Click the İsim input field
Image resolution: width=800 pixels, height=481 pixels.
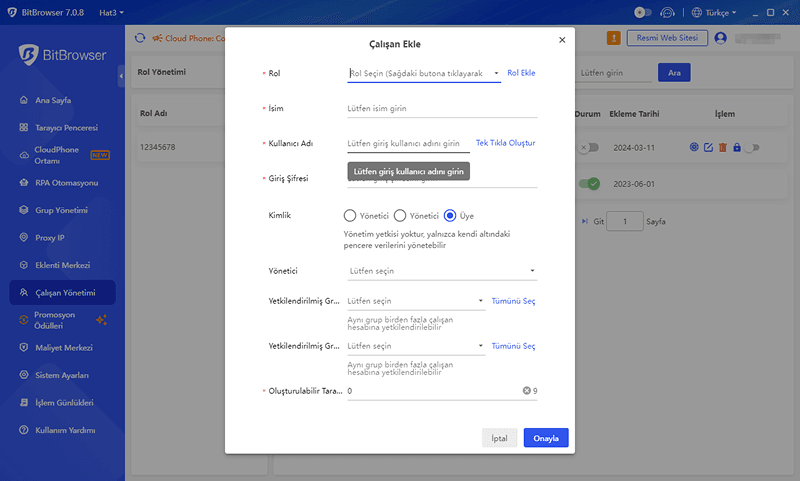coord(441,108)
